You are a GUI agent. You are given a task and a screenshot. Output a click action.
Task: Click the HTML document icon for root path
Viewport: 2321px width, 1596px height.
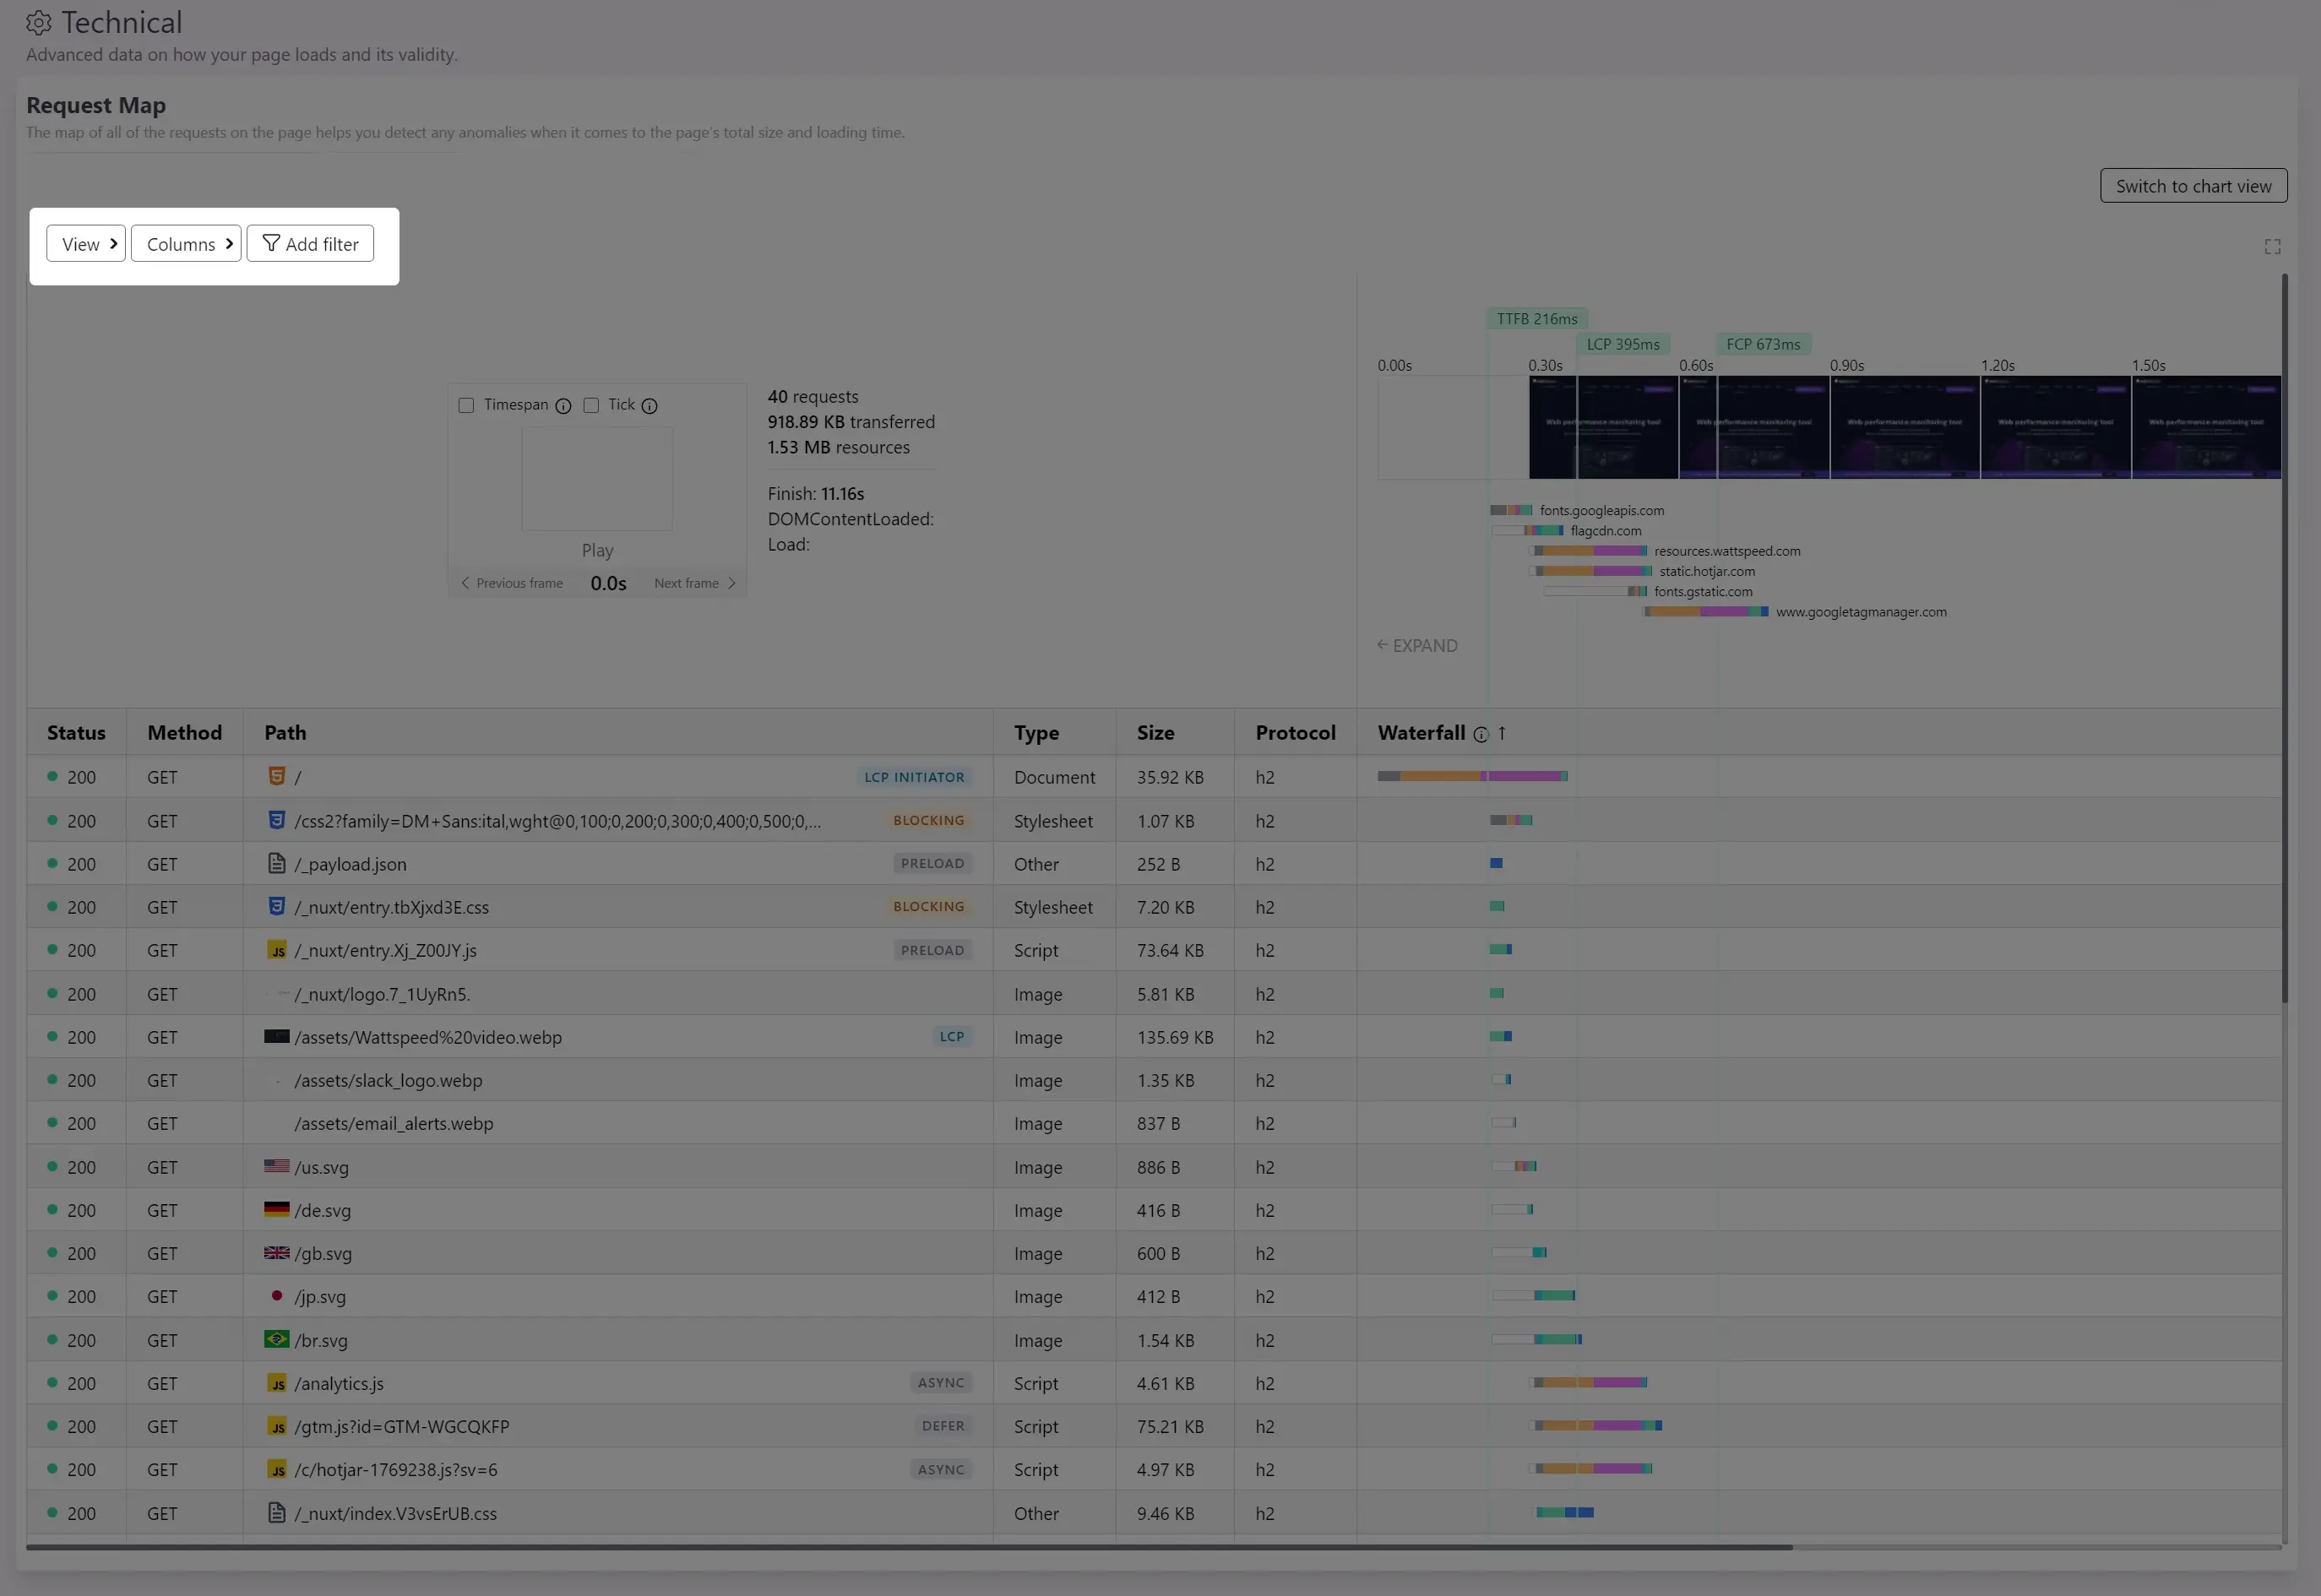point(277,776)
